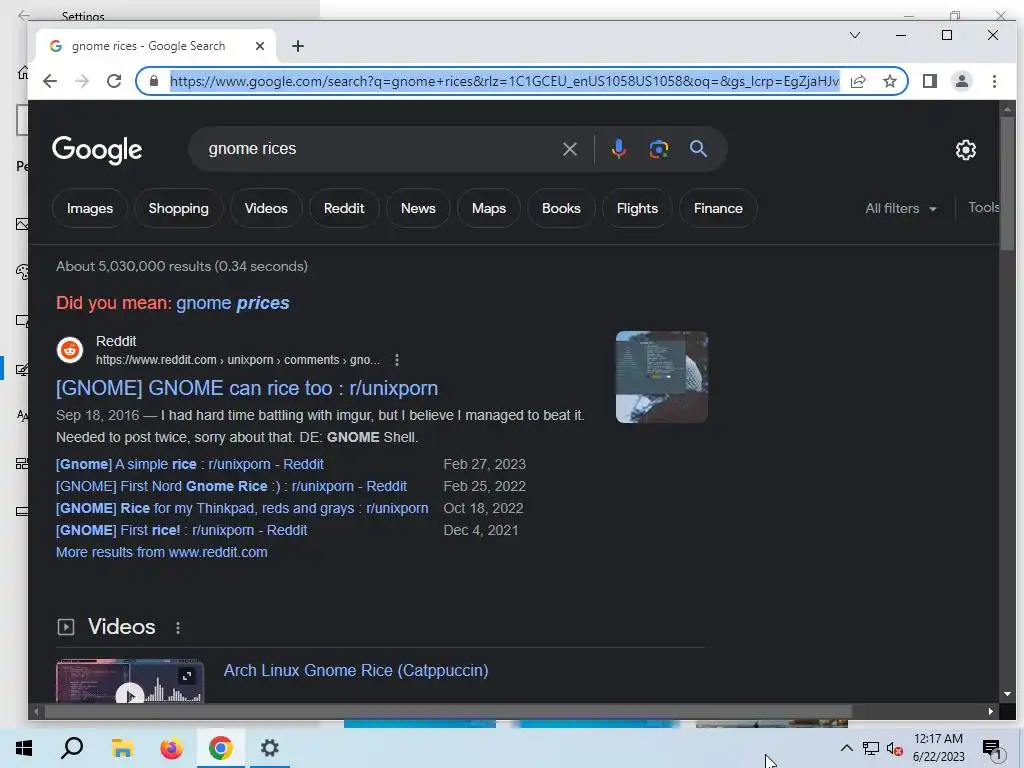The image size is (1024, 768).
Task: Share this page using address bar icon
Action: coord(857,81)
